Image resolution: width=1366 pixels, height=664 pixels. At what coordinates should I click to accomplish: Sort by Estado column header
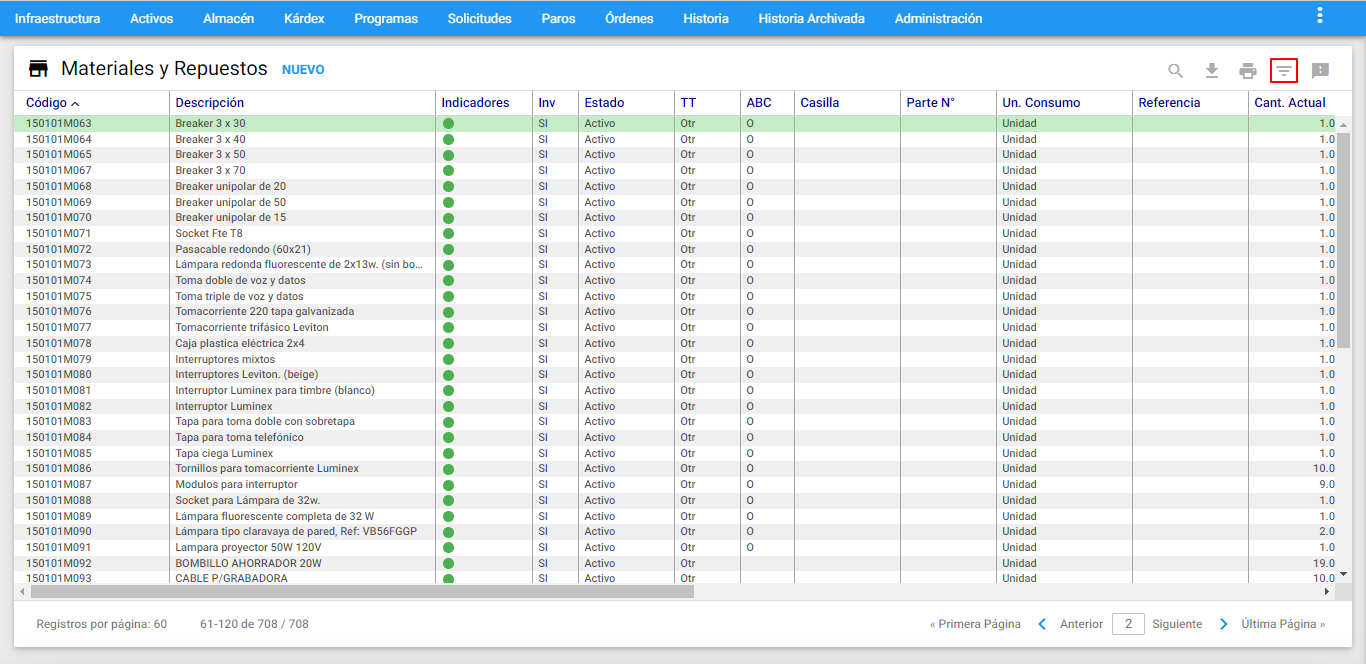pyautogui.click(x=604, y=102)
